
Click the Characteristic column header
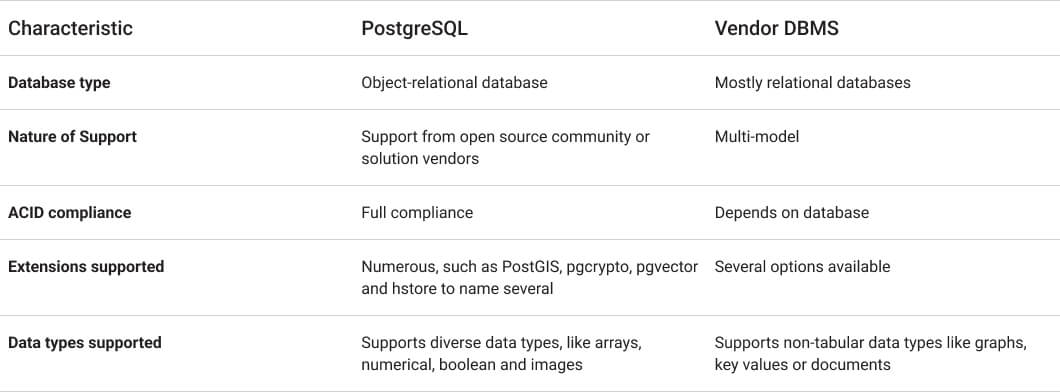70,28
